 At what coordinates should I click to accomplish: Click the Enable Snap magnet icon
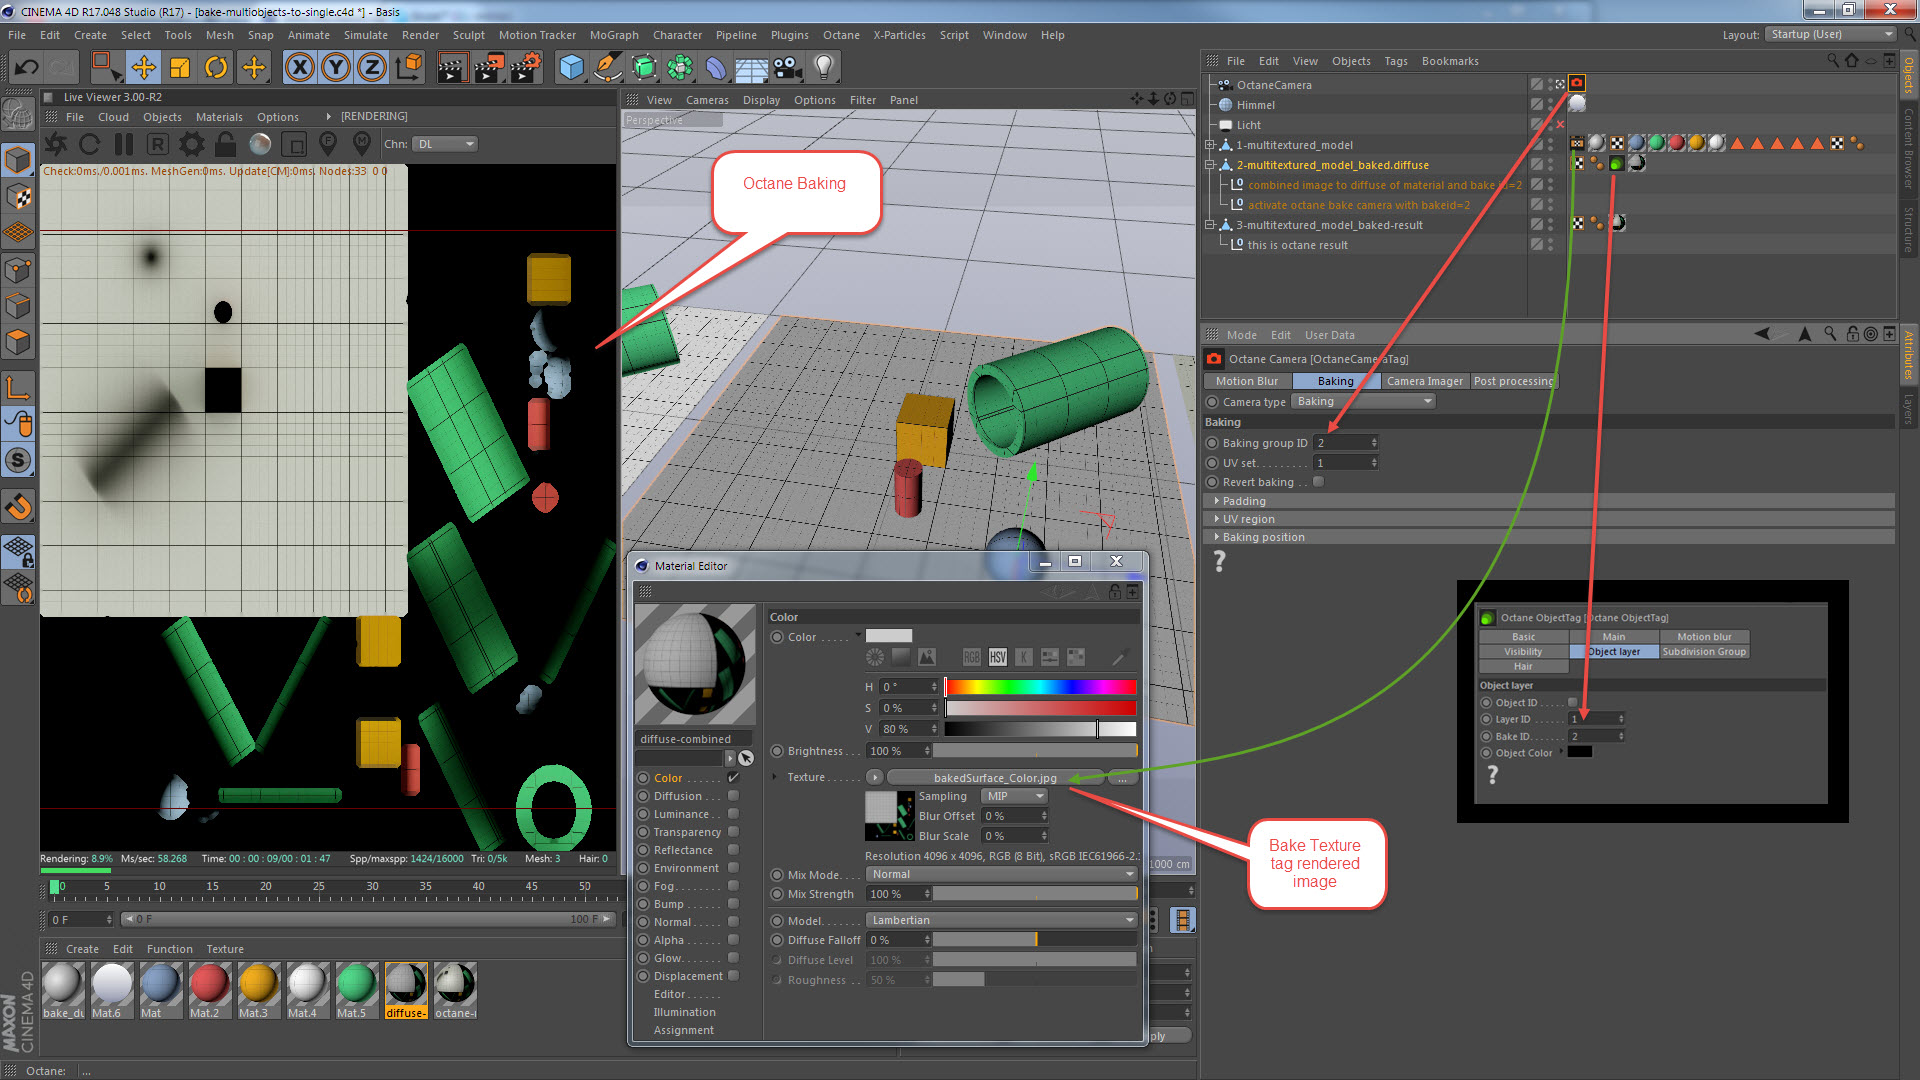click(18, 507)
